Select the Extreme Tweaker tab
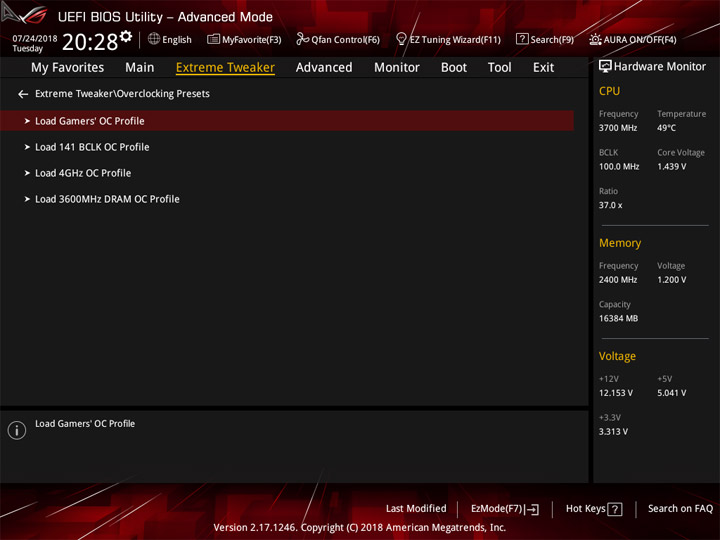Screen dimensions: 720x540 coord(225,68)
